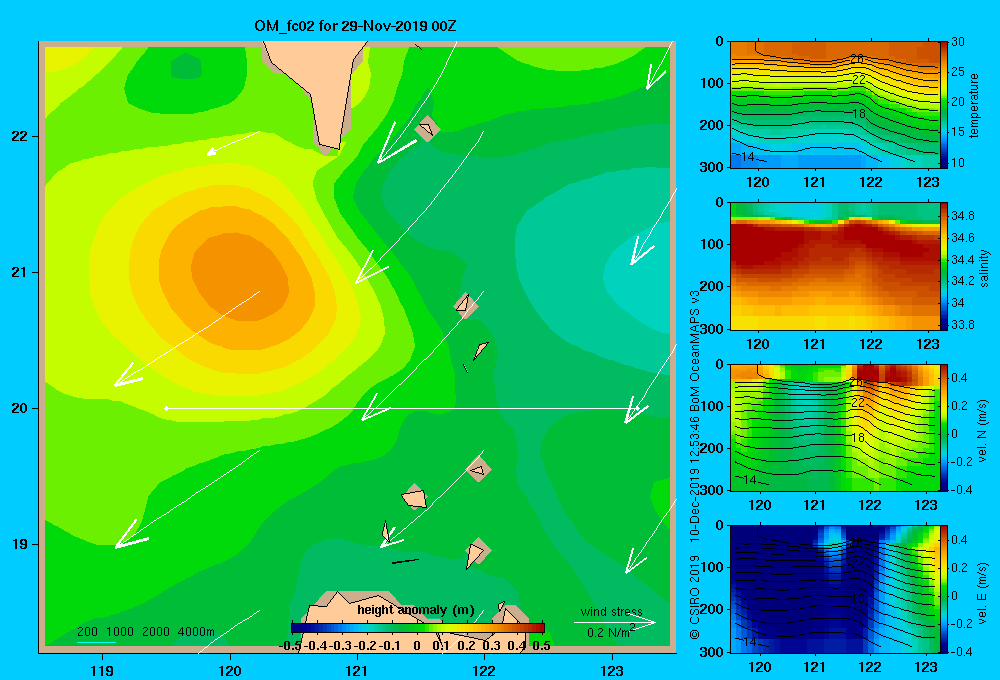The image size is (1000, 680).
Task: Click the 200 depth label on vel. N panel
Action: [711, 448]
